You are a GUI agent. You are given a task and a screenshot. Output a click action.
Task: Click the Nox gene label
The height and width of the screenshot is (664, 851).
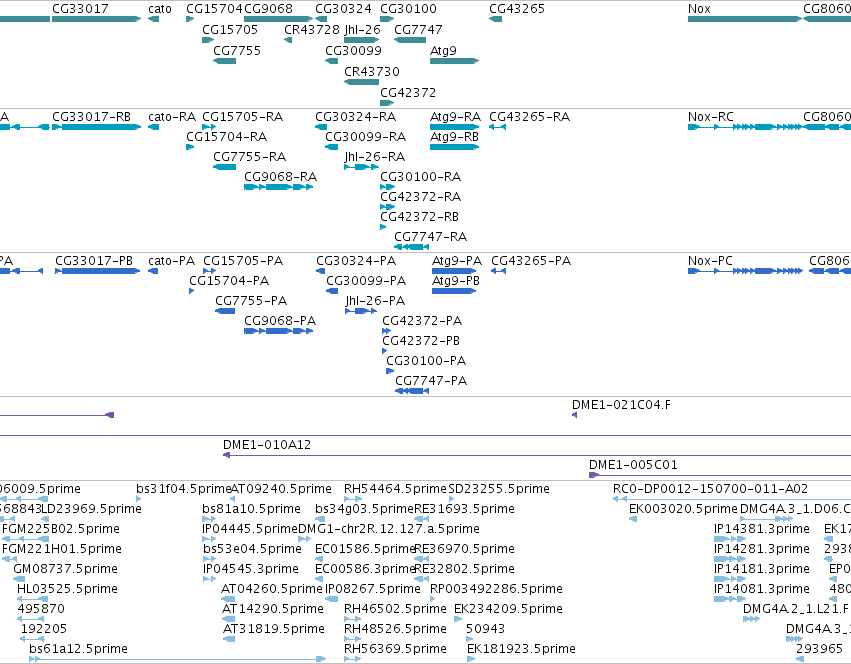click(699, 9)
